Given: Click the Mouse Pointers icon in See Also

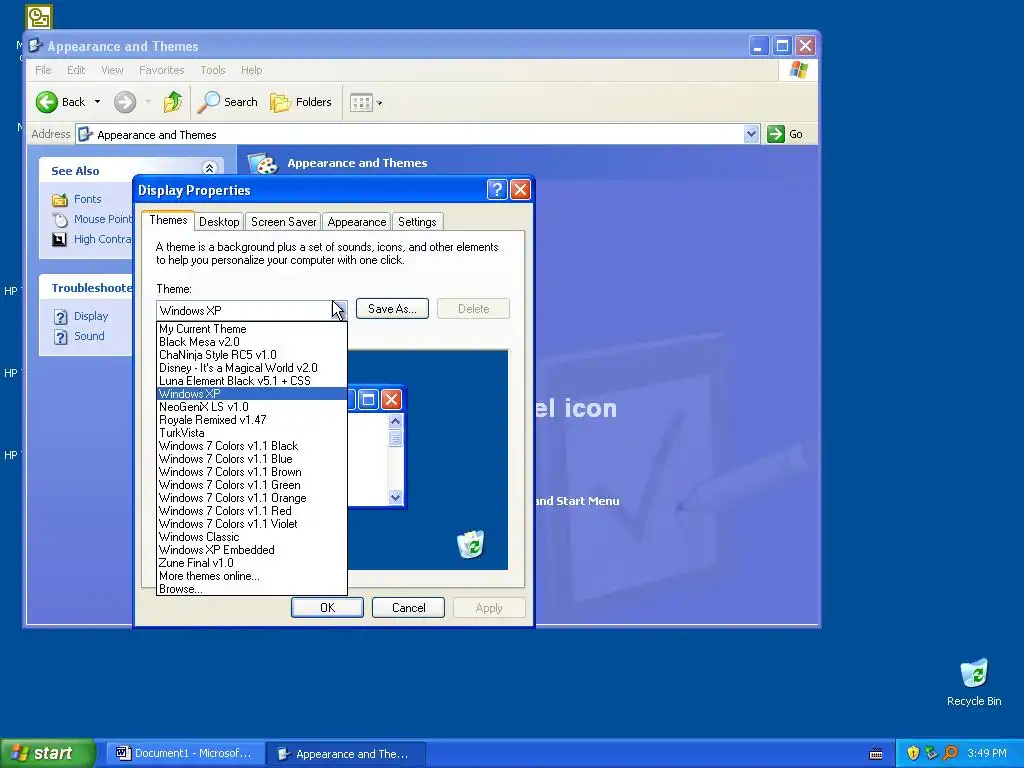Looking at the screenshot, I should click(60, 219).
